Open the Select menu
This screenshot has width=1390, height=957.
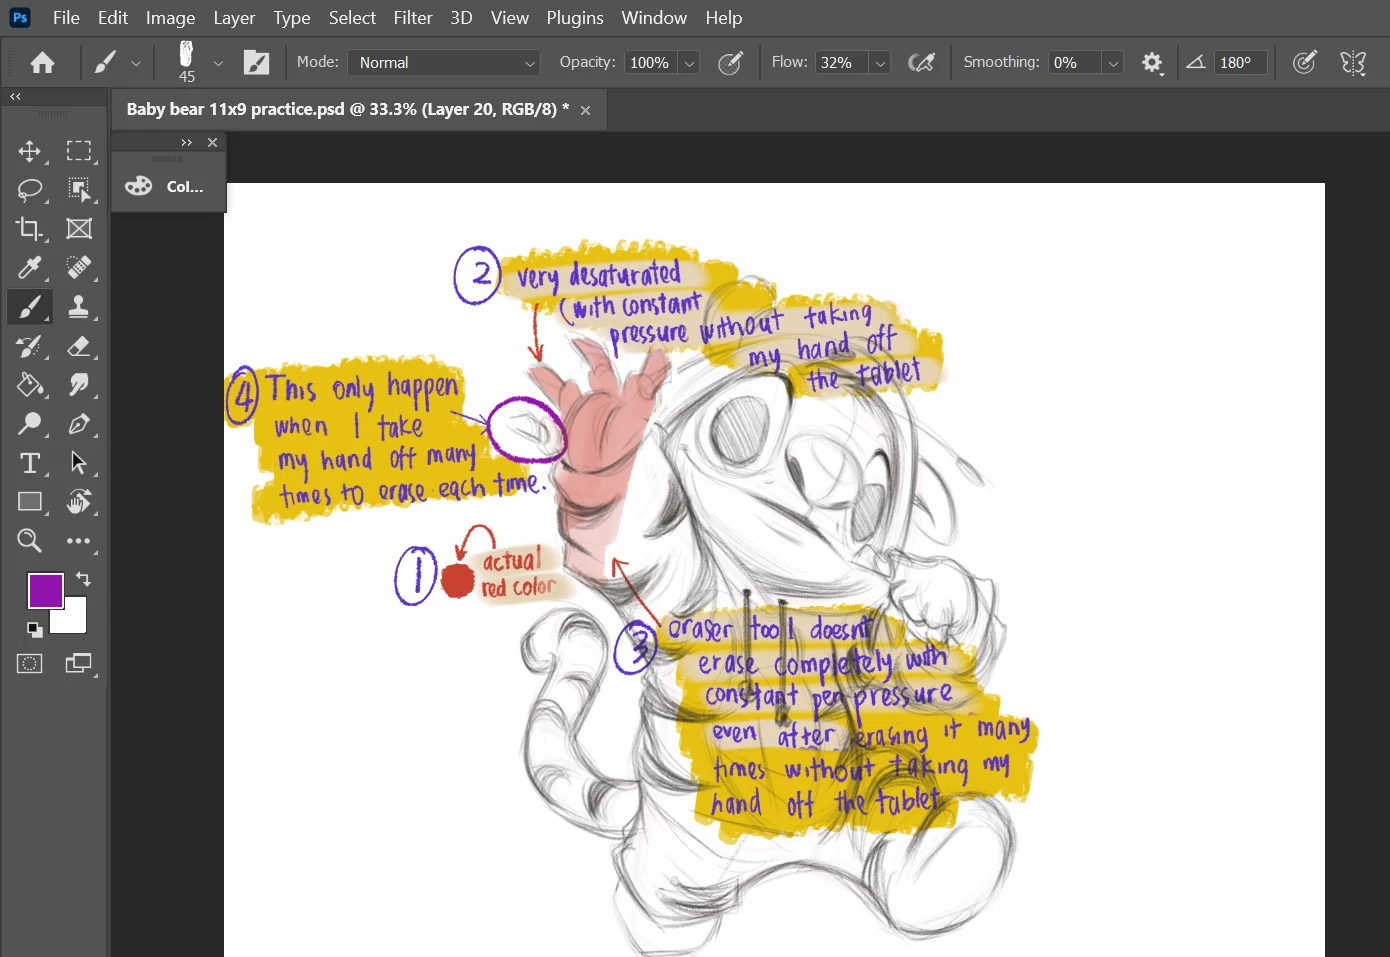[352, 18]
